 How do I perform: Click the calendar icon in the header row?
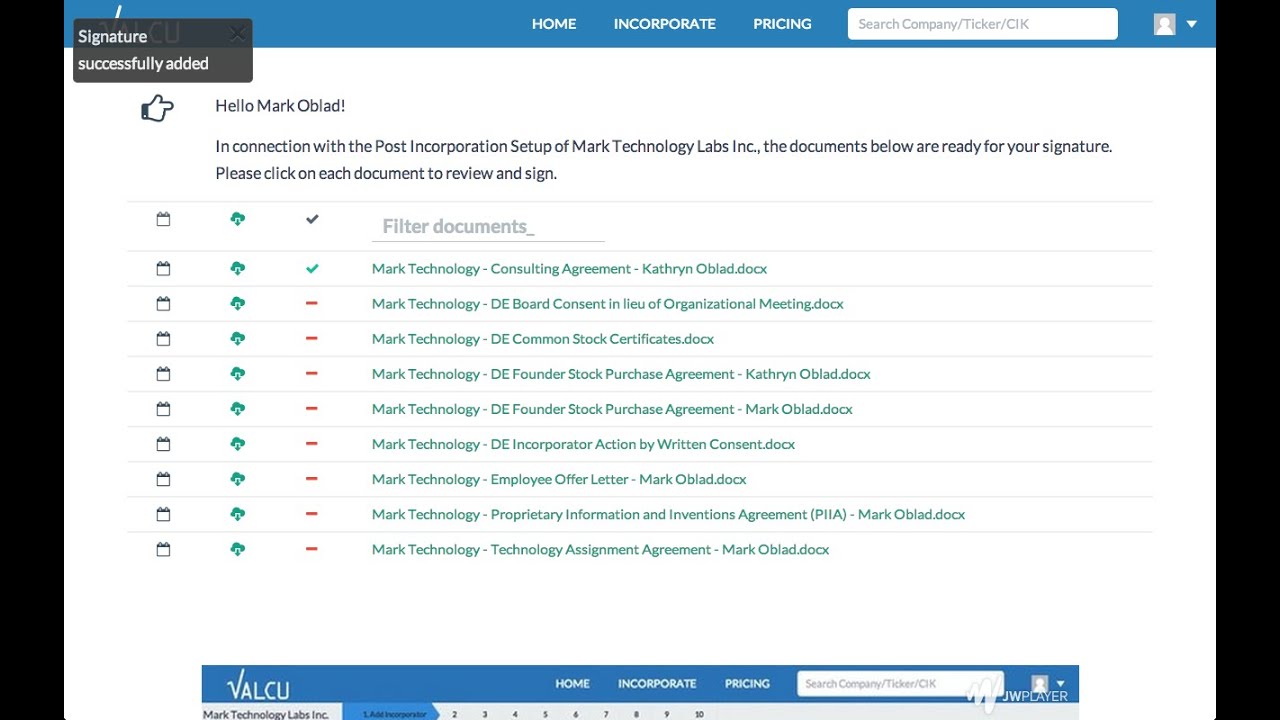pyautogui.click(x=164, y=219)
